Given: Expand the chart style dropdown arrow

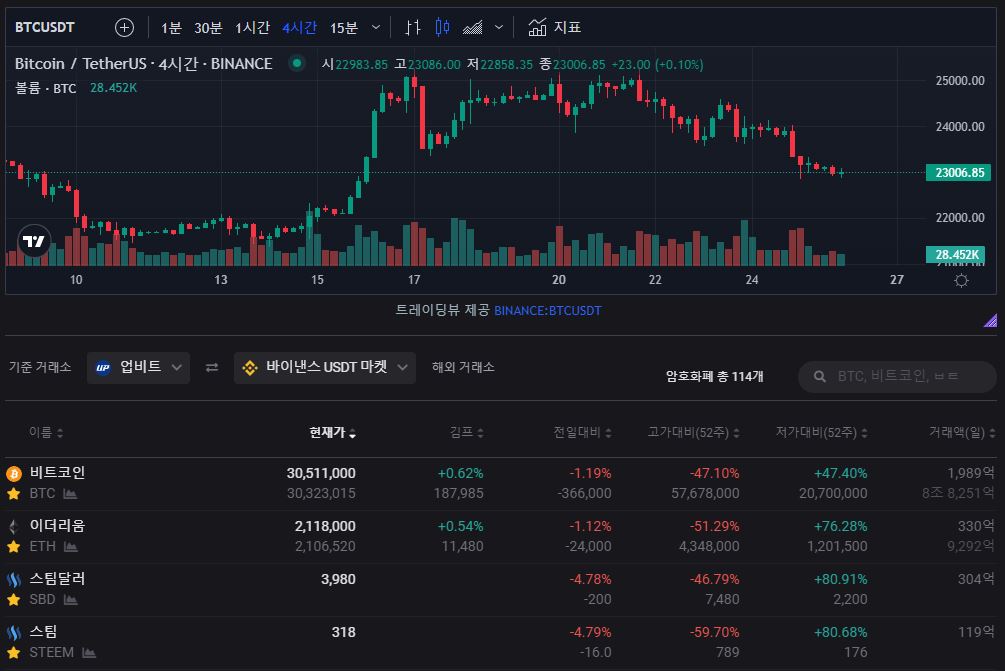Looking at the screenshot, I should pos(499,28).
